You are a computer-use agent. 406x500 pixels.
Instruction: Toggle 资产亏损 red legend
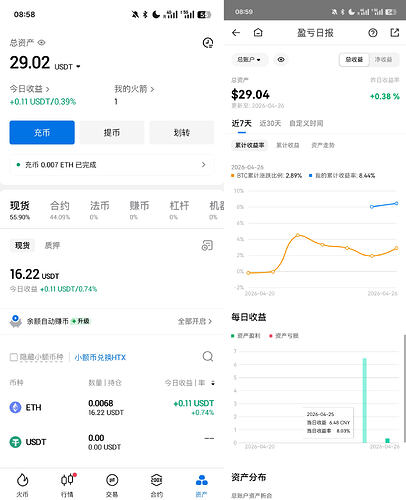coord(284,336)
